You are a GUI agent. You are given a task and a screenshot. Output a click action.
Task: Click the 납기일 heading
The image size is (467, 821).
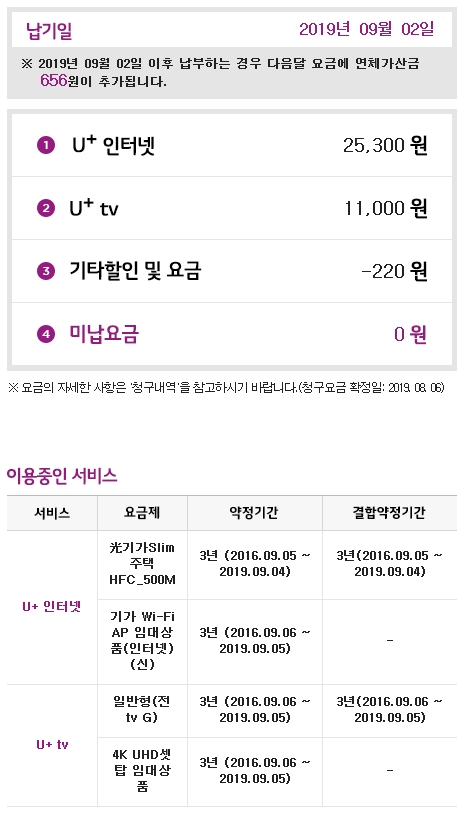[x=49, y=30]
